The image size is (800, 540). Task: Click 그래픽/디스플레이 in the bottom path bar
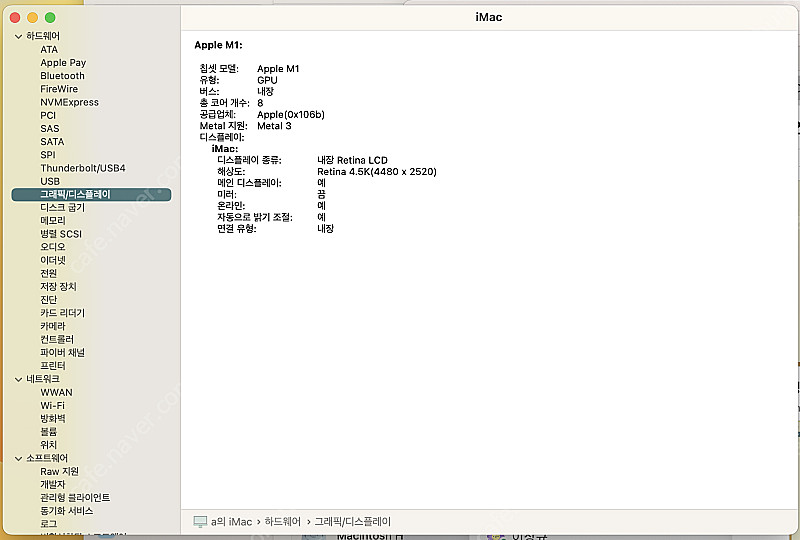point(352,522)
